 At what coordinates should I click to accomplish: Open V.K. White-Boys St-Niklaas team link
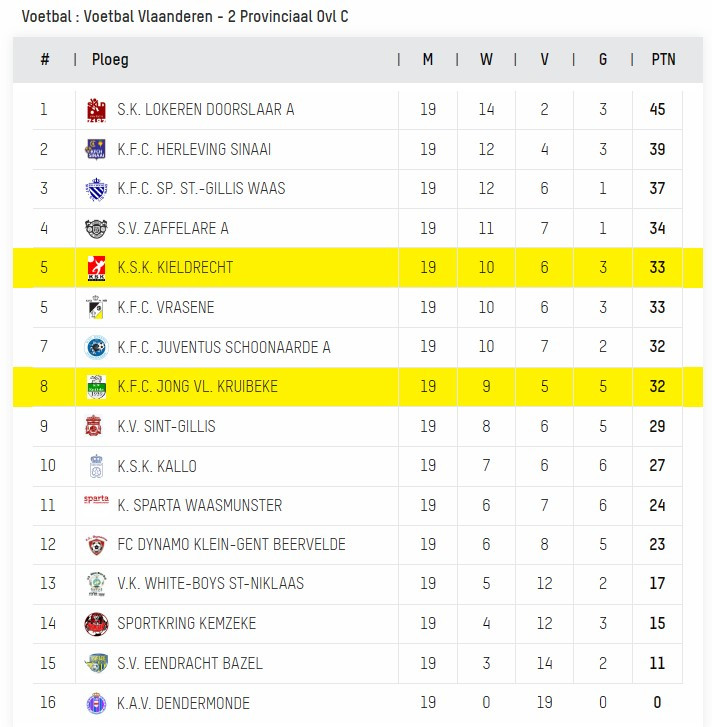coord(210,583)
